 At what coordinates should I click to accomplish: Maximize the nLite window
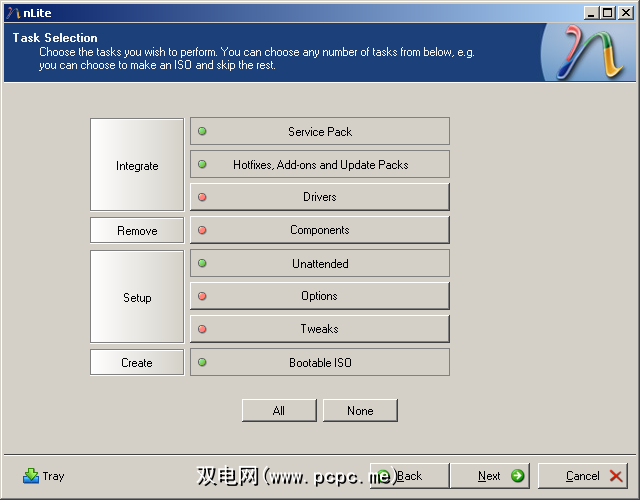(x=607, y=13)
